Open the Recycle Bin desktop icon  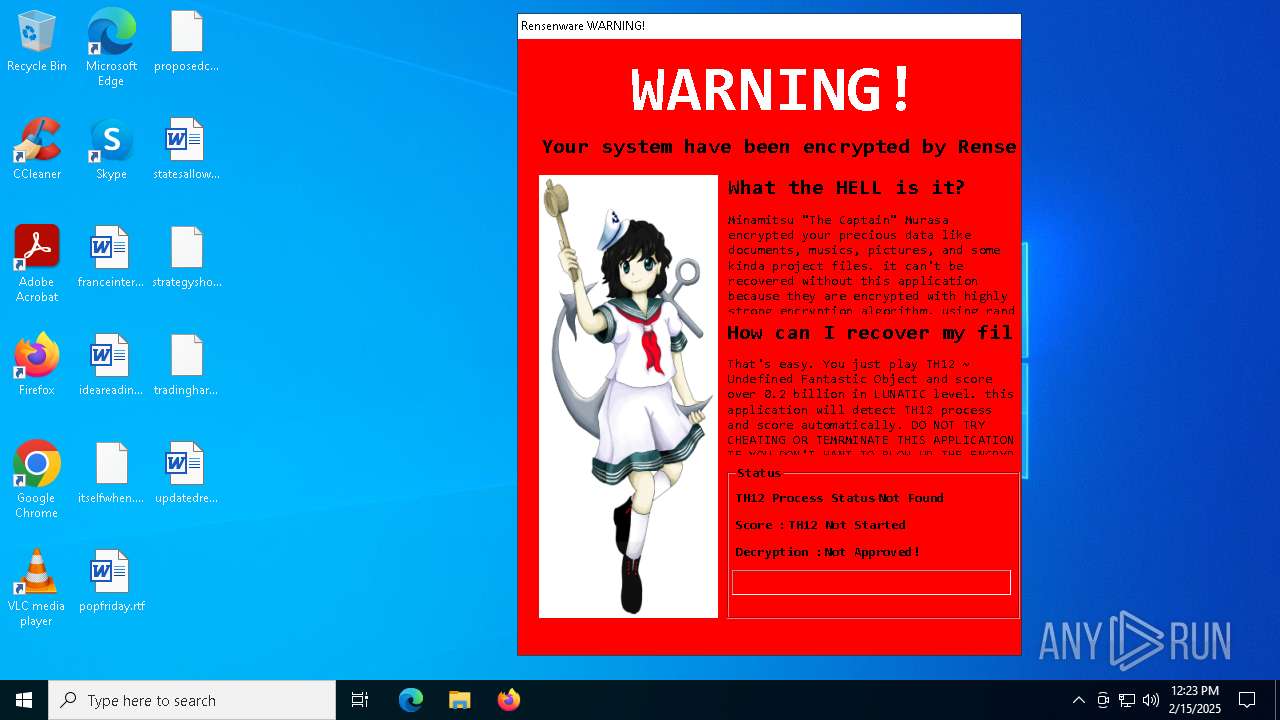click(37, 42)
